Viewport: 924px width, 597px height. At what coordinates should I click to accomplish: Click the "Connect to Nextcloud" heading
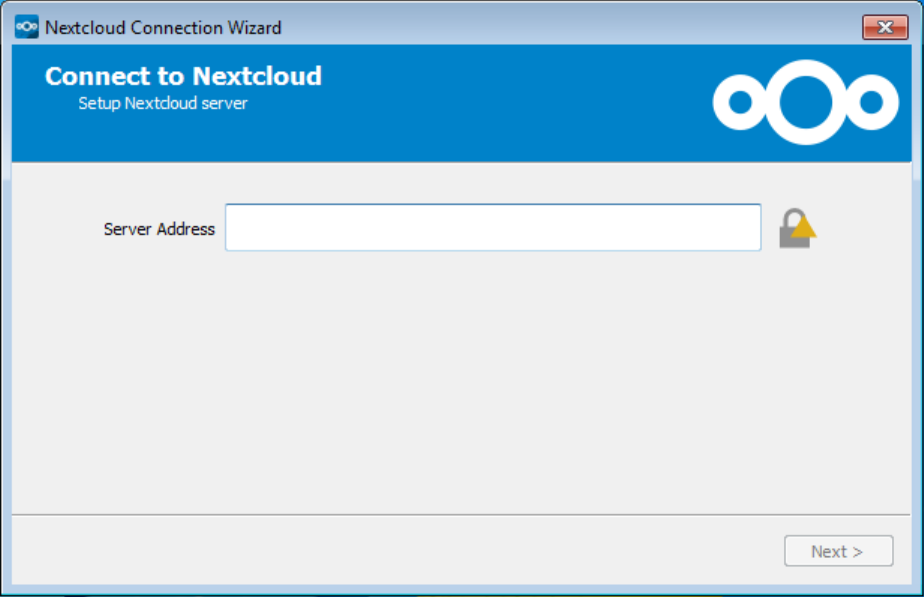click(183, 76)
